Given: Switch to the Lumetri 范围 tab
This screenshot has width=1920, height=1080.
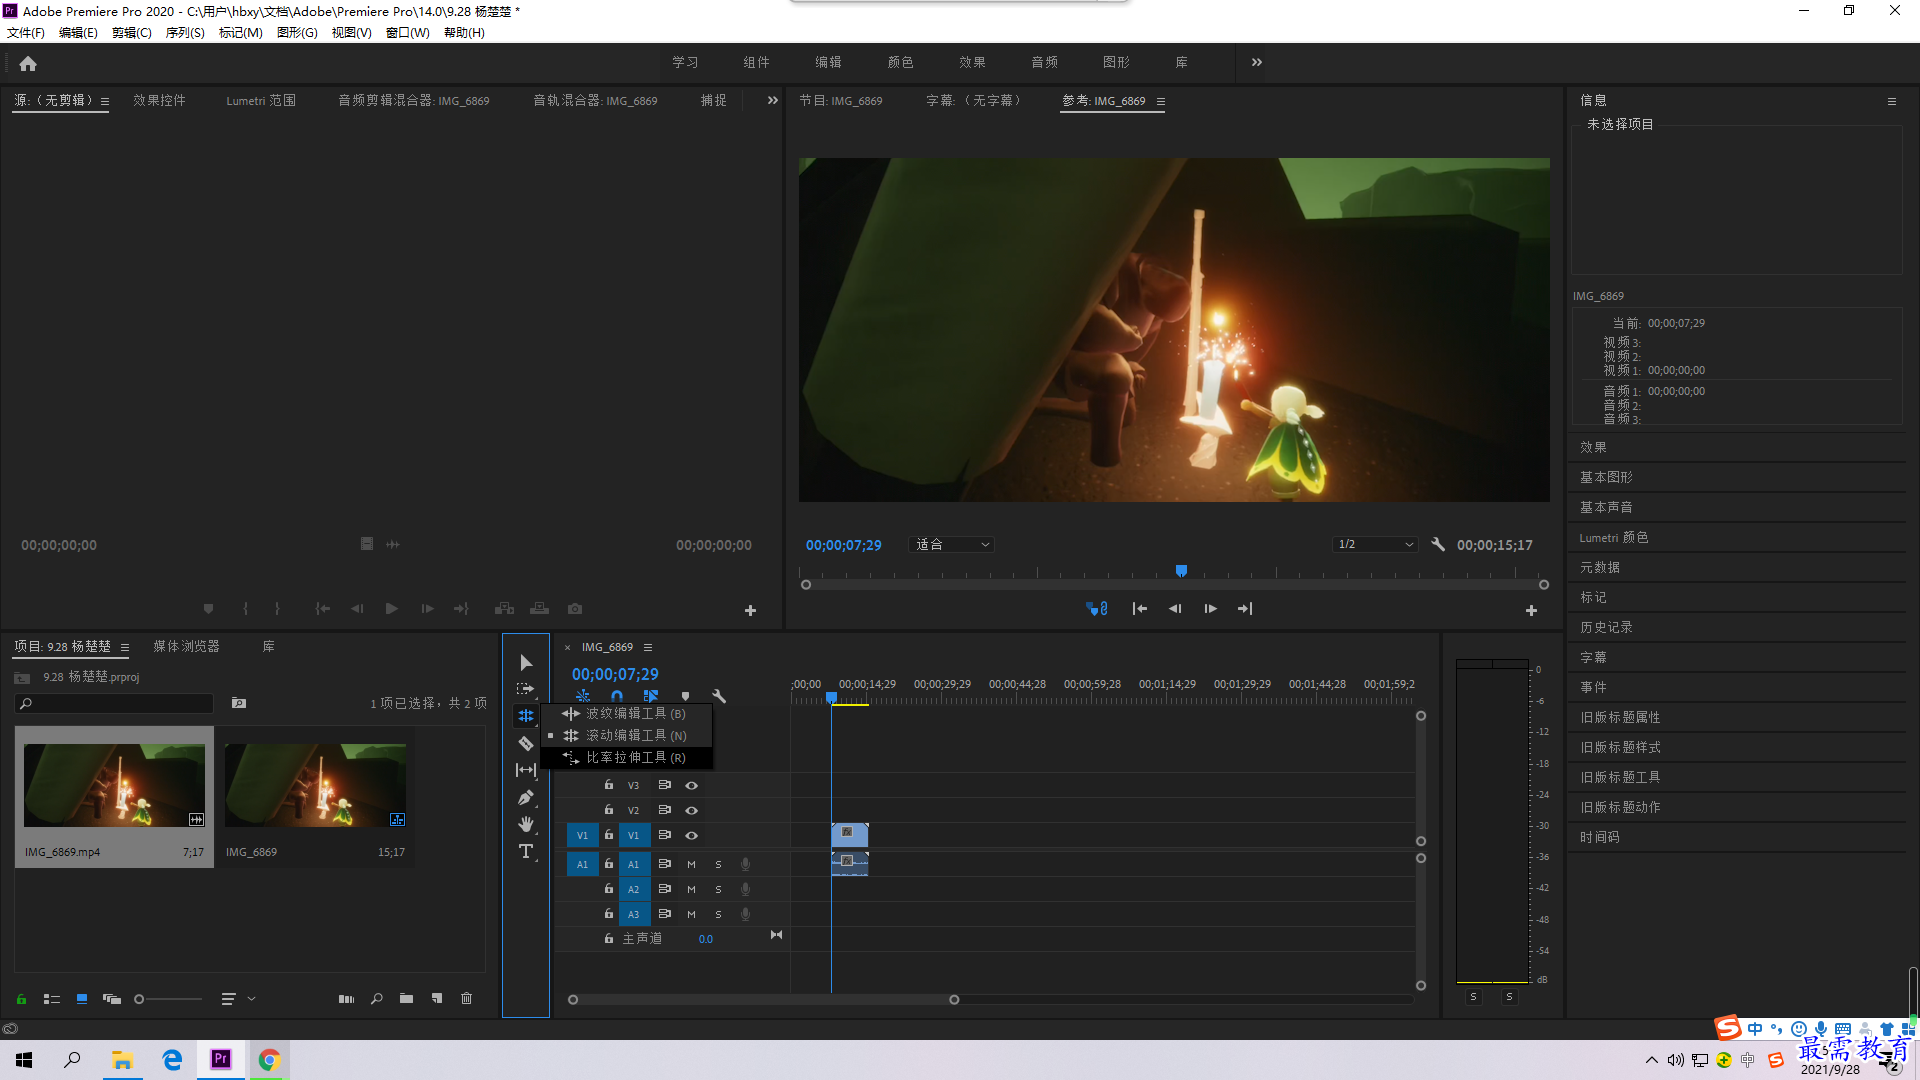Looking at the screenshot, I should pyautogui.click(x=261, y=100).
